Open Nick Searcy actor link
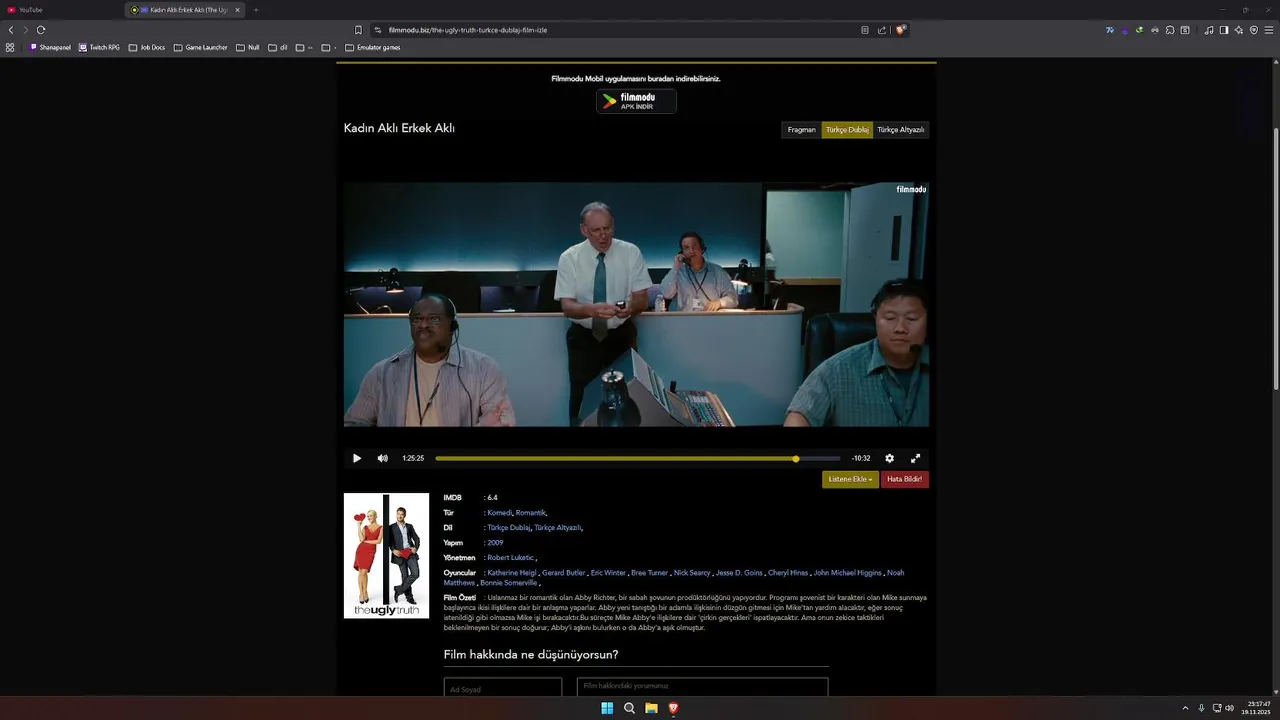This screenshot has width=1280, height=720. (692, 573)
